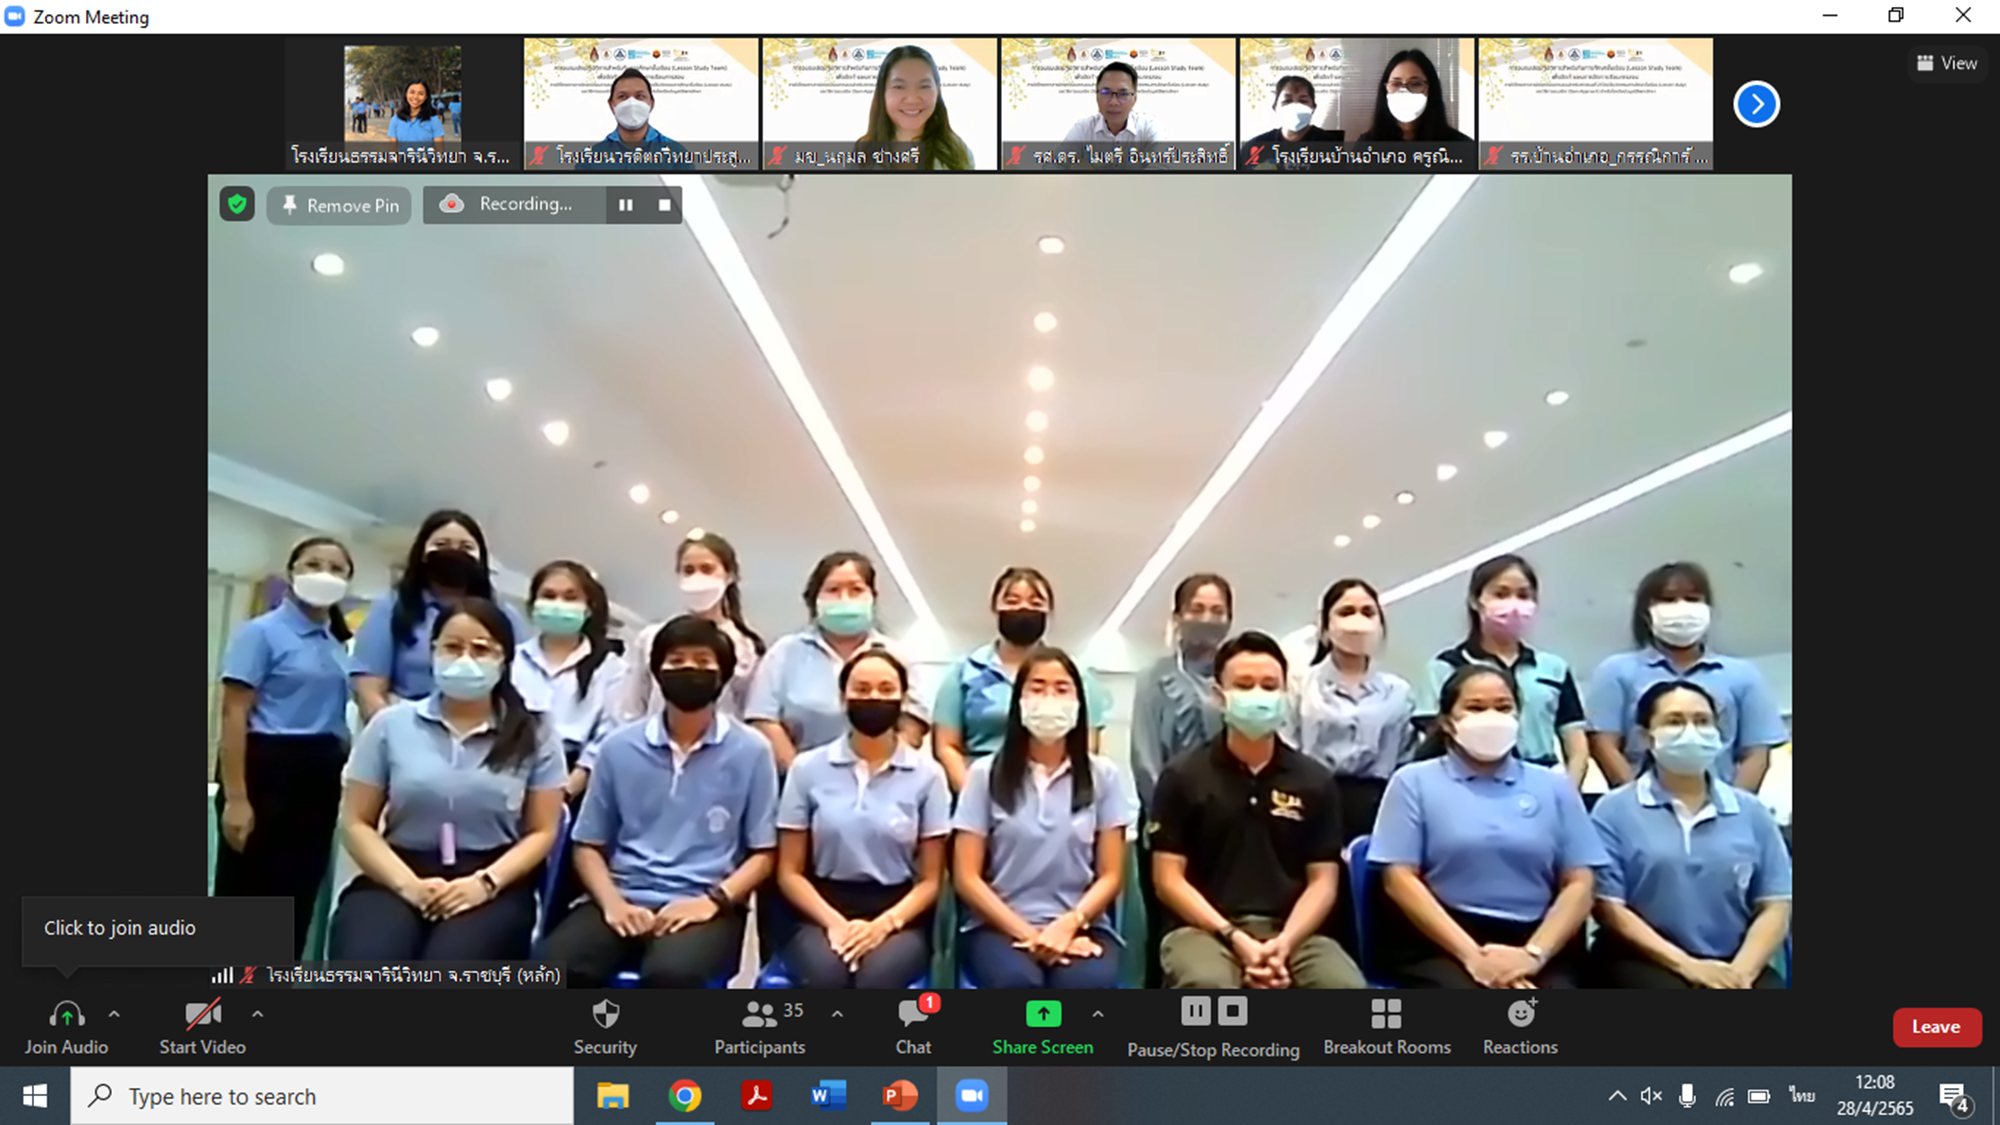Open Microsoft Word from the taskbar
The width and height of the screenshot is (2000, 1125).
coord(829,1096)
